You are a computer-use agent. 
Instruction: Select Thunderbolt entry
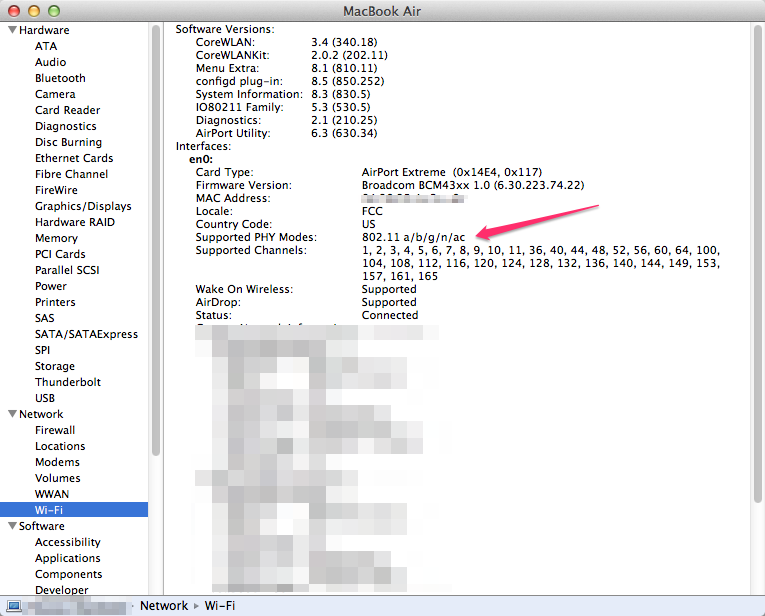click(x=68, y=382)
